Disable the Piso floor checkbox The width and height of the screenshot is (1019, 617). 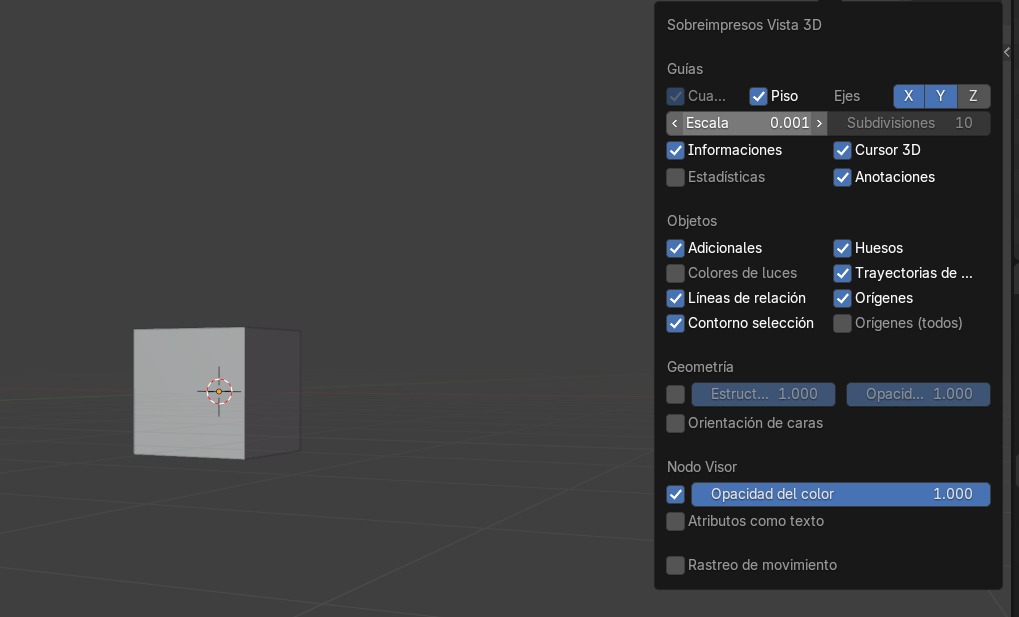(758, 96)
